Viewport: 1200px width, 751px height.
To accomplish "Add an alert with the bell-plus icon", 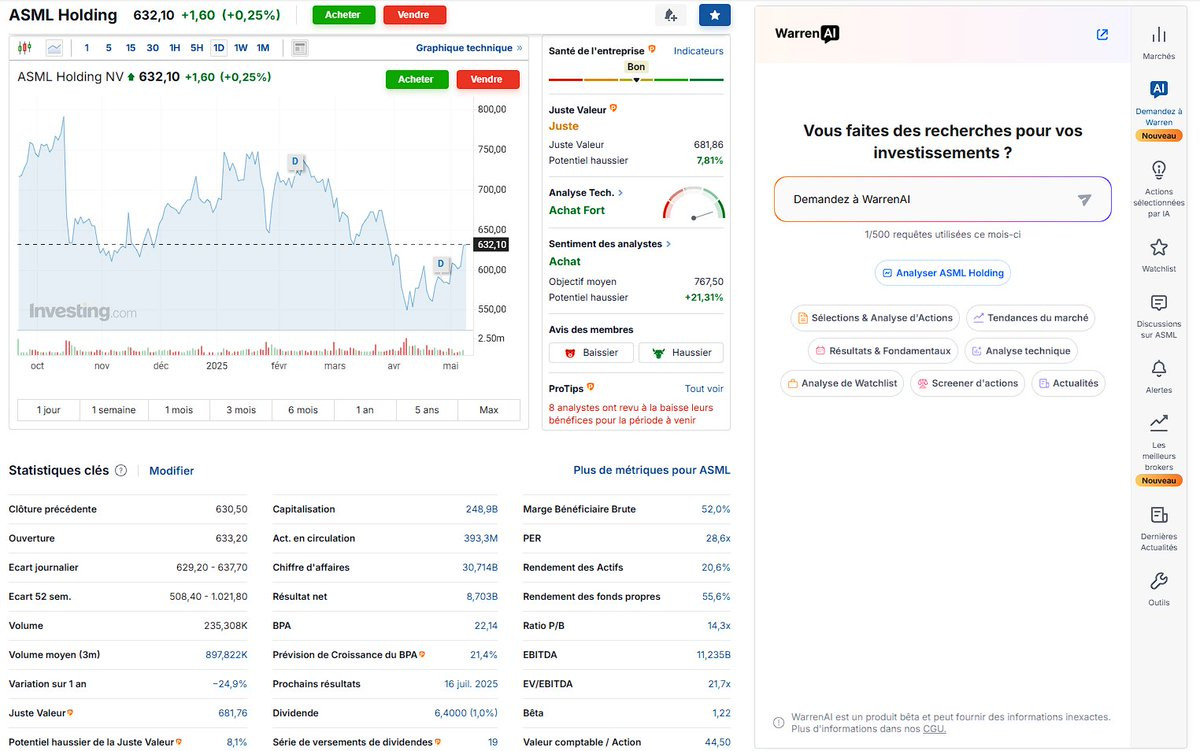I will coord(670,15).
